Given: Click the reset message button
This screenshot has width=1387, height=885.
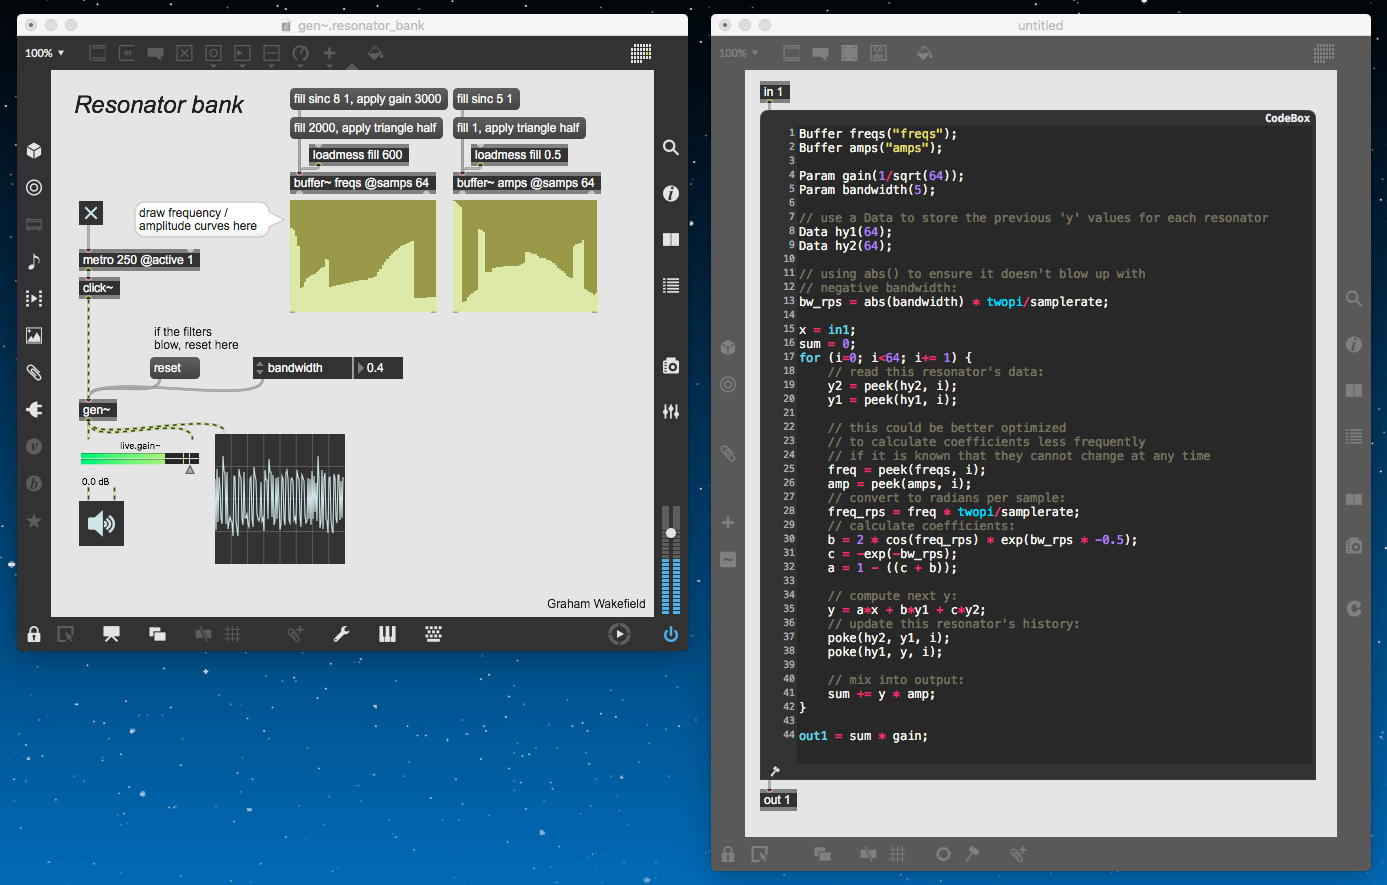Looking at the screenshot, I should coord(174,368).
